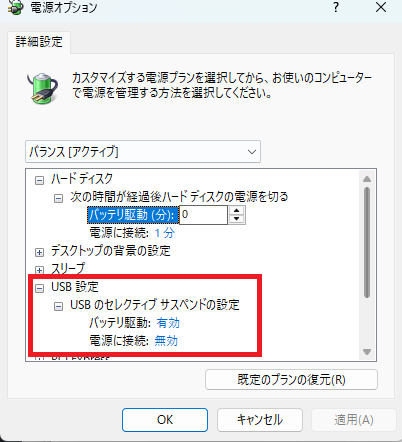402x442 pixels.
Task: Click the USB バッテリ駆動 有効 value
Action: point(168,323)
